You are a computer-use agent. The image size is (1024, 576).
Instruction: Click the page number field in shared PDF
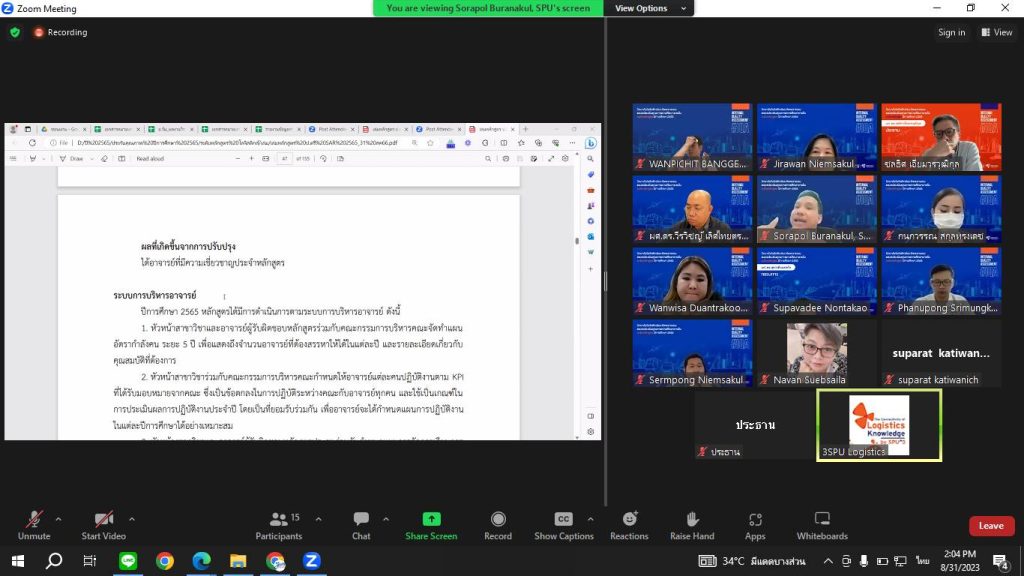(284, 159)
